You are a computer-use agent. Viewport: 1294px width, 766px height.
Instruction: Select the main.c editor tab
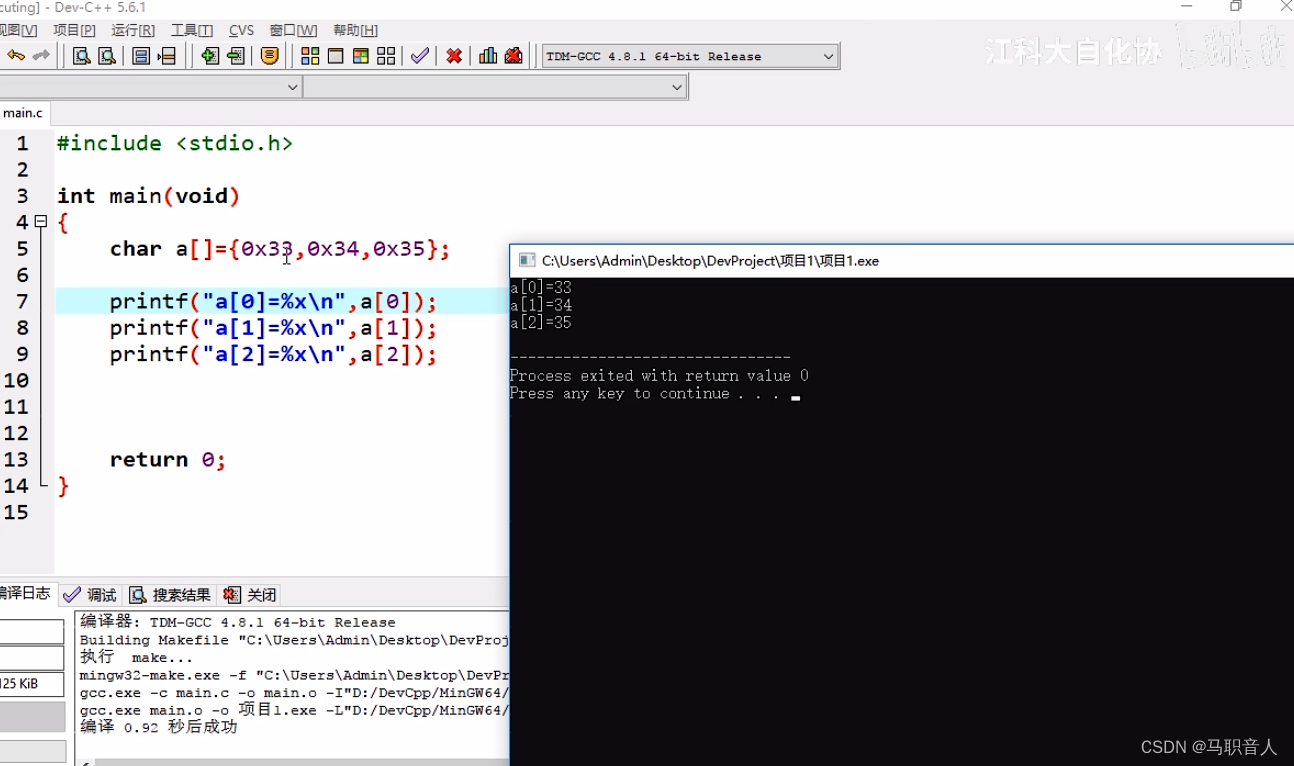point(24,113)
